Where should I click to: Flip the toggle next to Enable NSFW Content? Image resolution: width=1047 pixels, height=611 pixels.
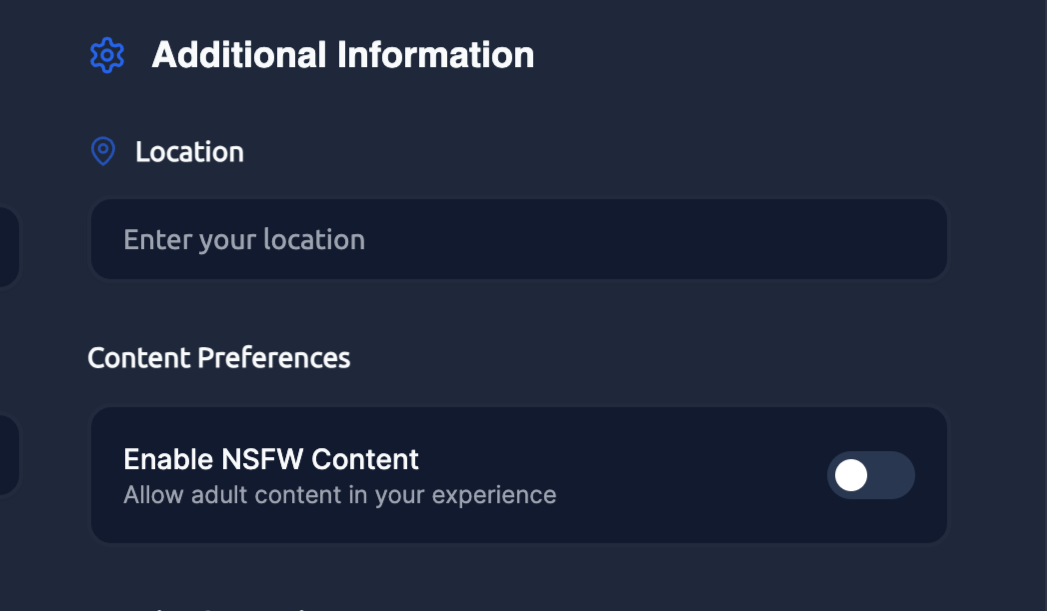[871, 476]
